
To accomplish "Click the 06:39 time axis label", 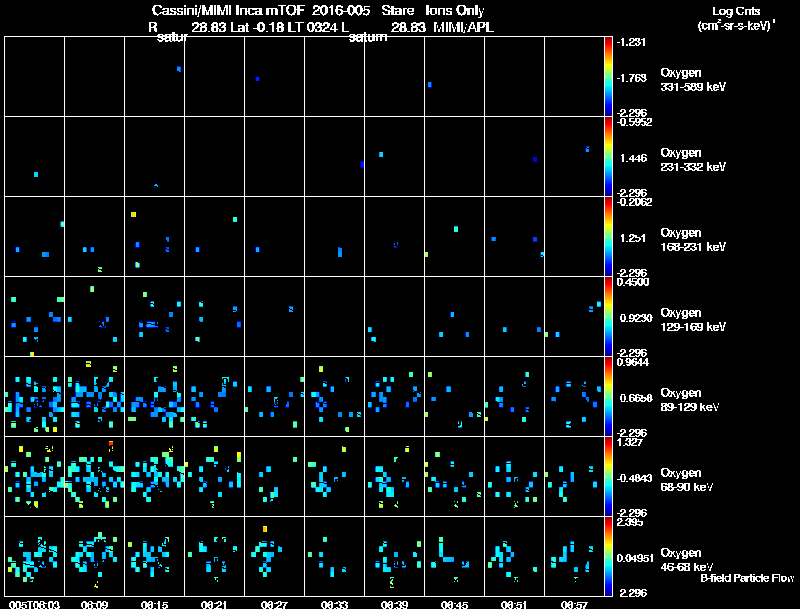I will tap(394, 604).
